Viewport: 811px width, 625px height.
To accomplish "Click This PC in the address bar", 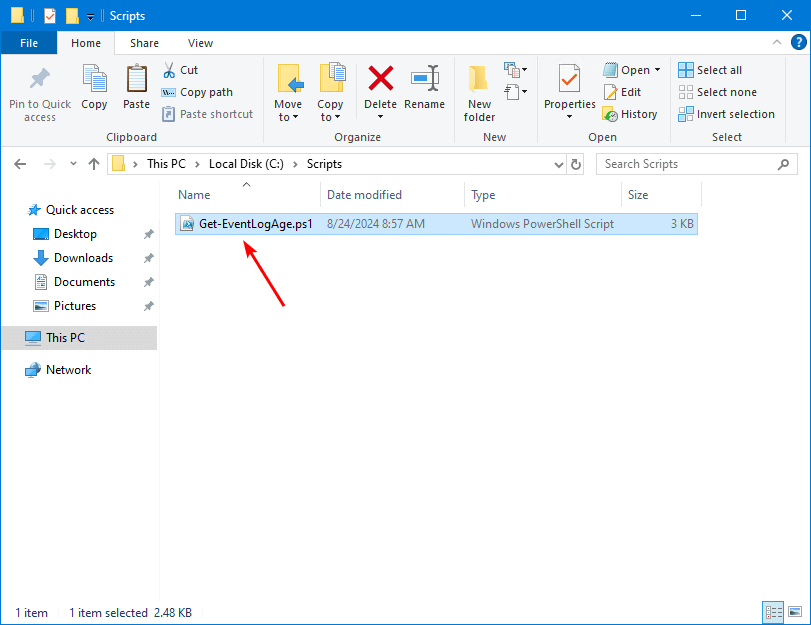I will [x=166, y=164].
